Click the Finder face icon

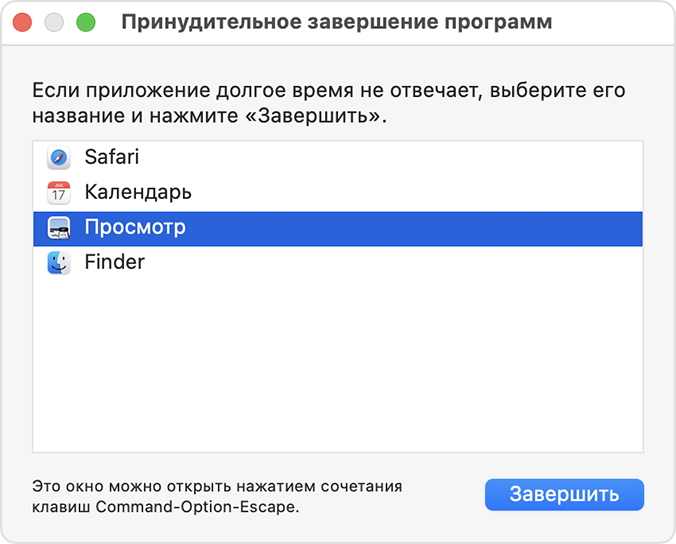point(59,263)
